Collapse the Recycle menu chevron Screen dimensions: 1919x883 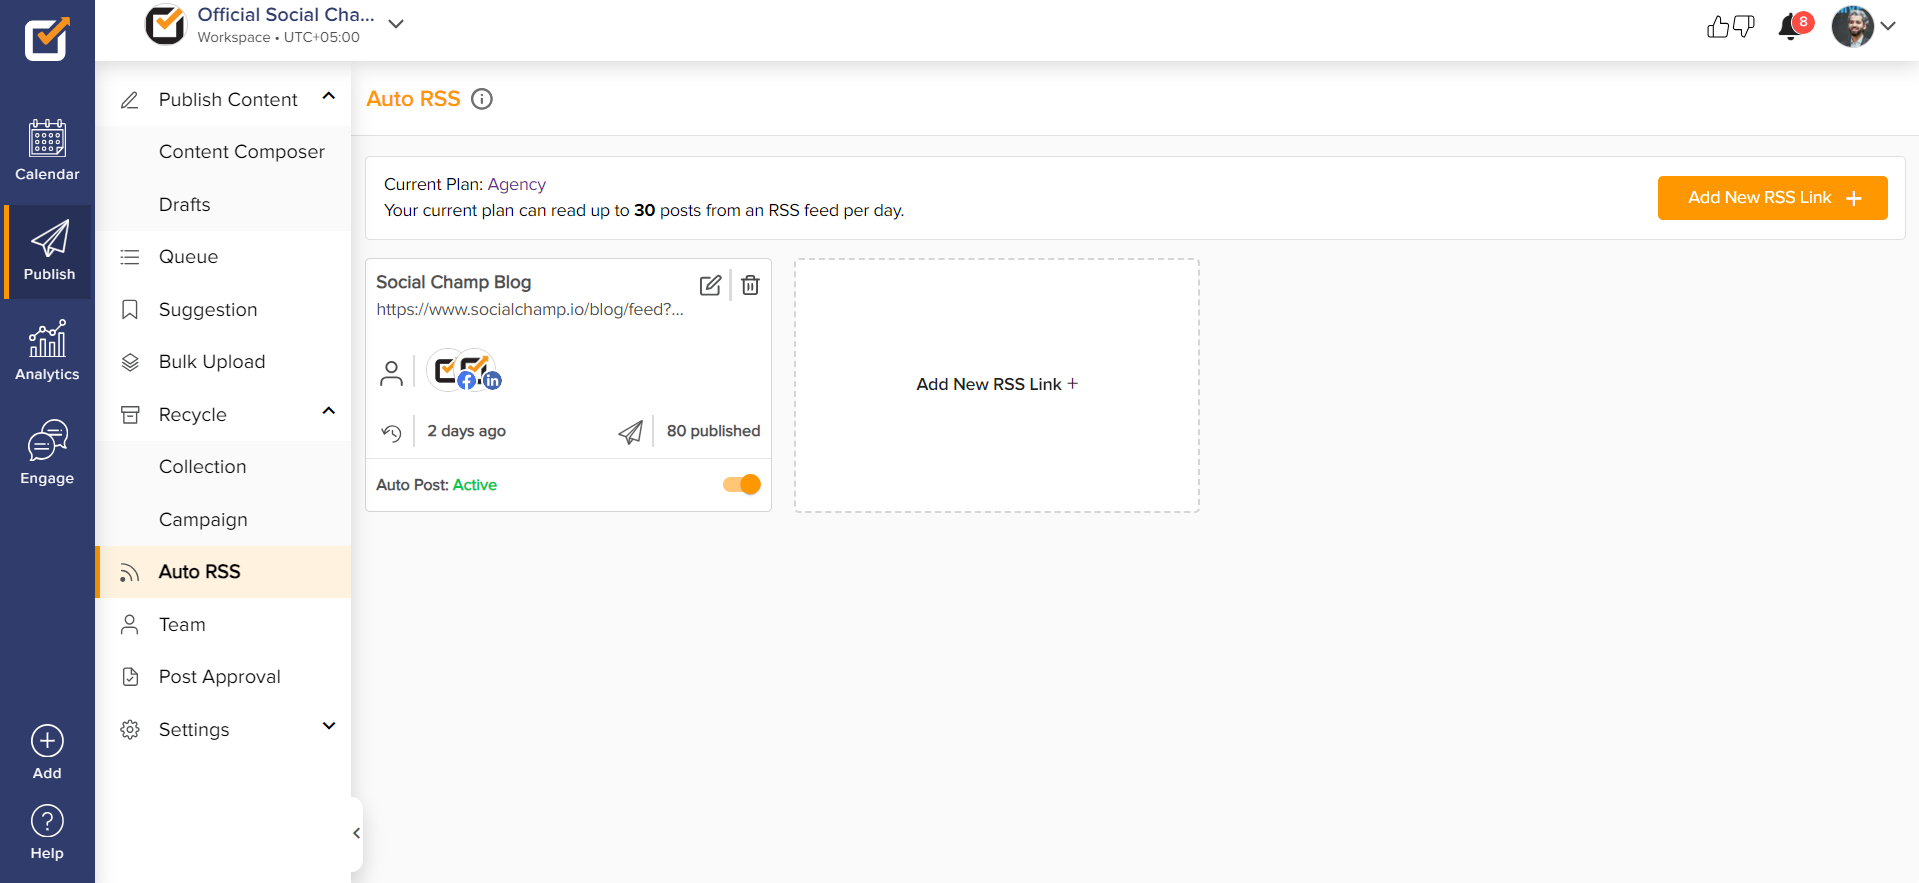[329, 411]
